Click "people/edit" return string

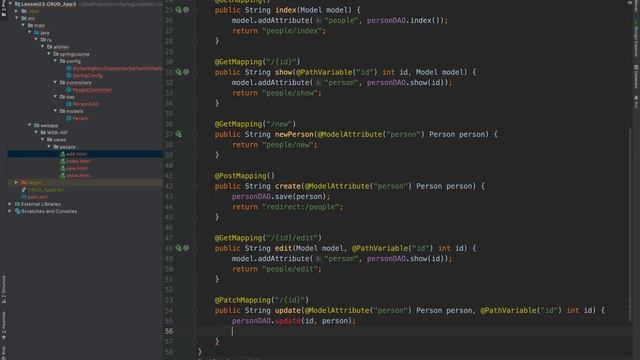pyautogui.click(x=290, y=269)
